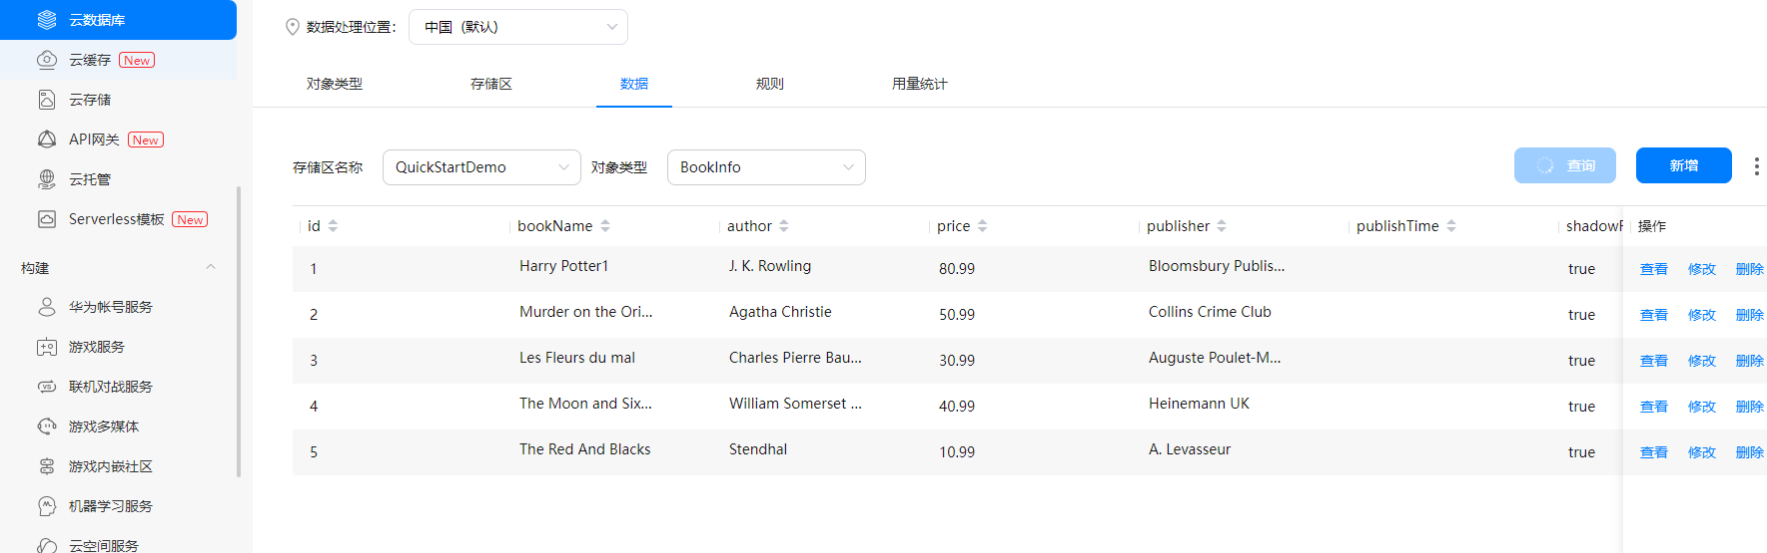This screenshot has height=553, width=1767.
Task: Open Serverless模板 template icon
Action: pos(47,219)
